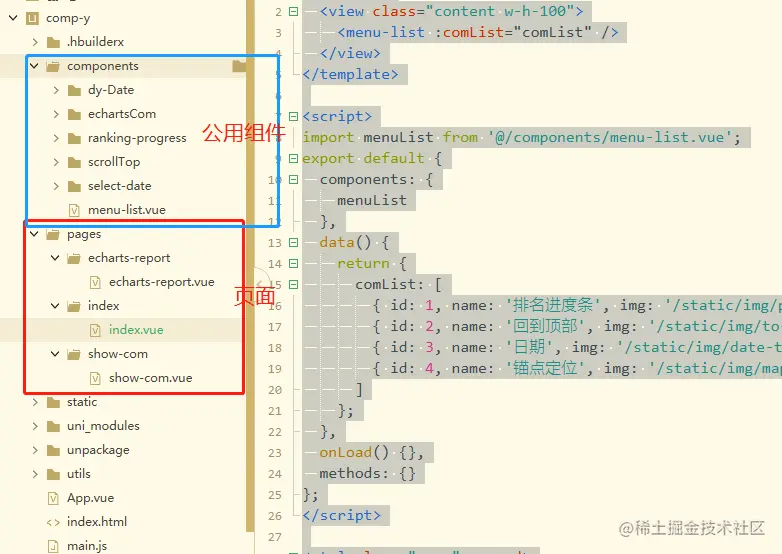The width and height of the screenshot is (782, 554).
Task: Fold the comList array on line 15
Action: coord(294,284)
